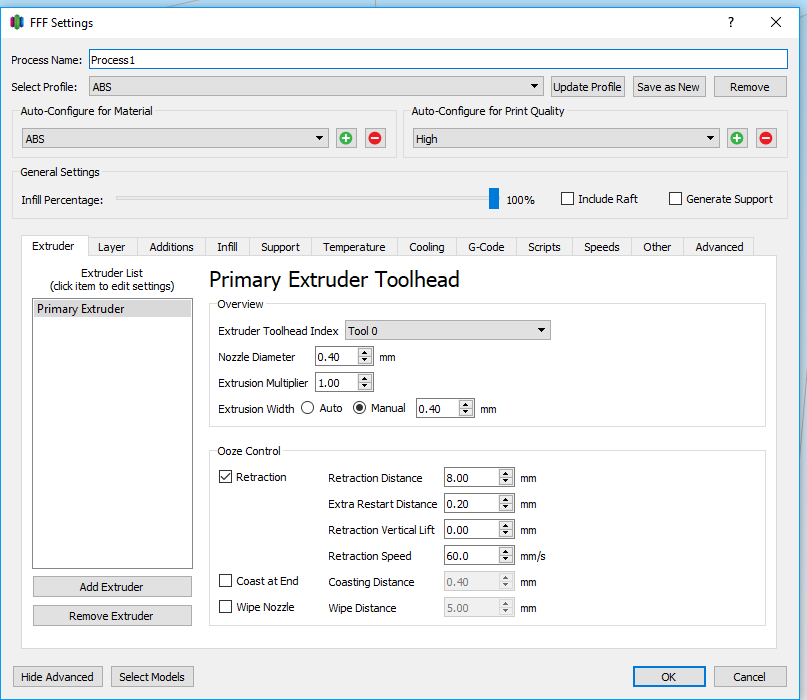Image resolution: width=807 pixels, height=700 pixels.
Task: Switch to the Temperature tab
Action: tap(354, 247)
